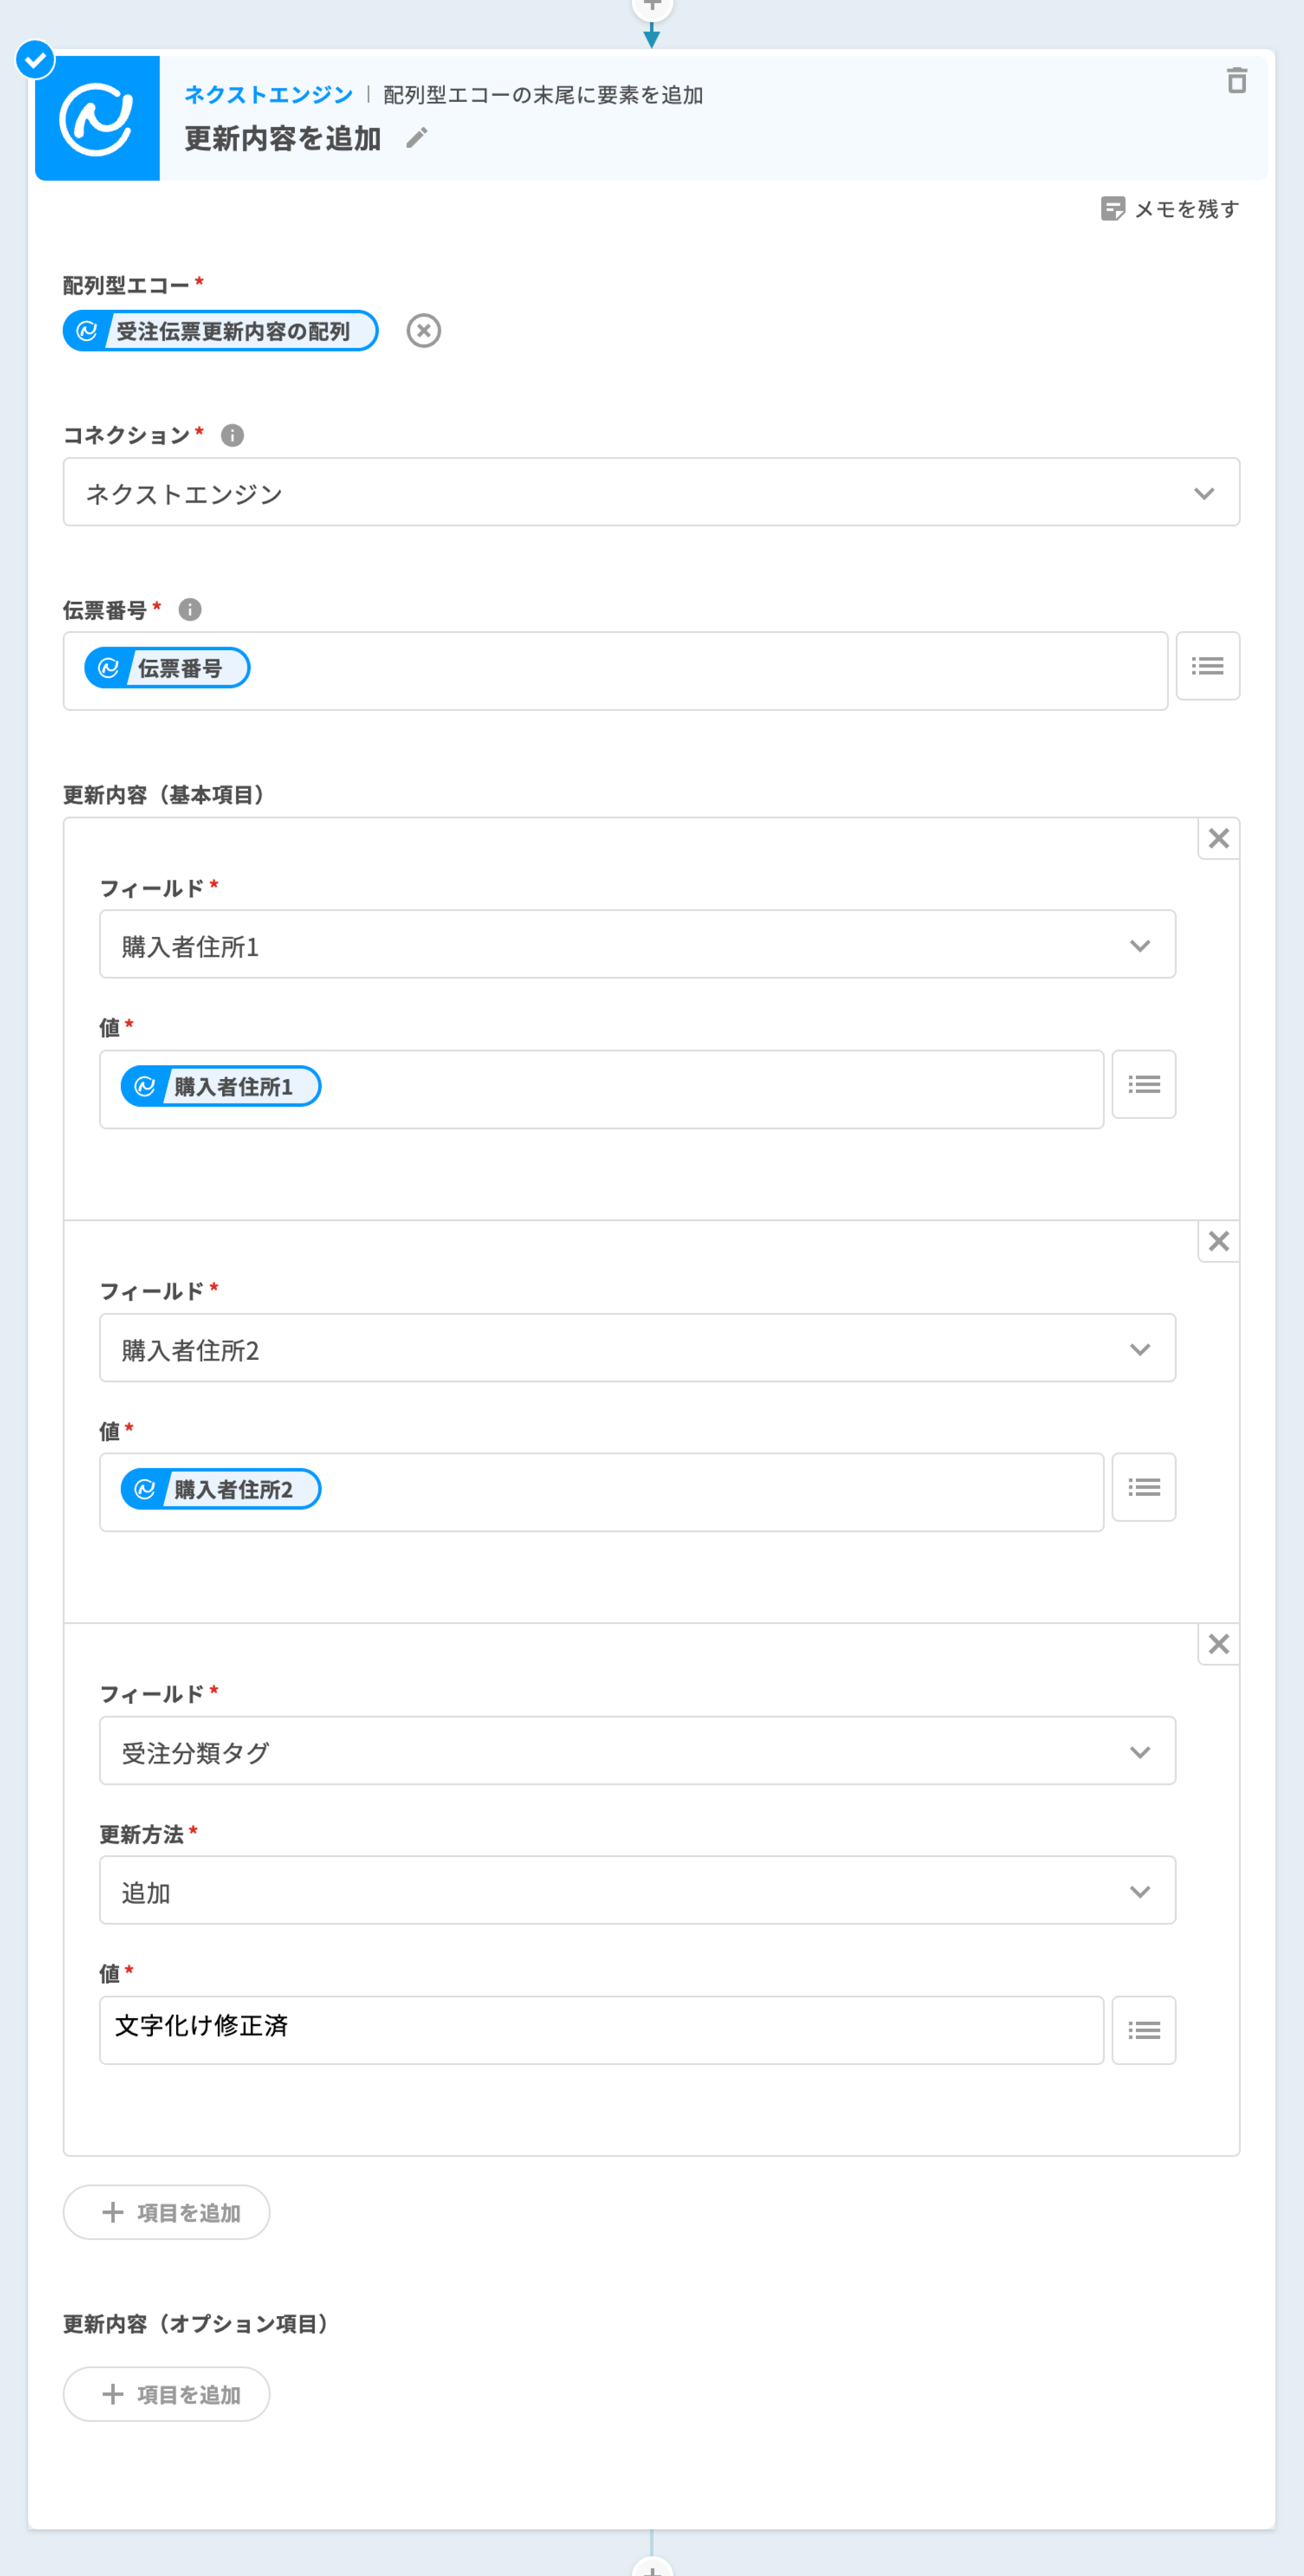Click the trash icon to delete step
Viewport: 1304px width, 2576px height.
tap(1236, 81)
